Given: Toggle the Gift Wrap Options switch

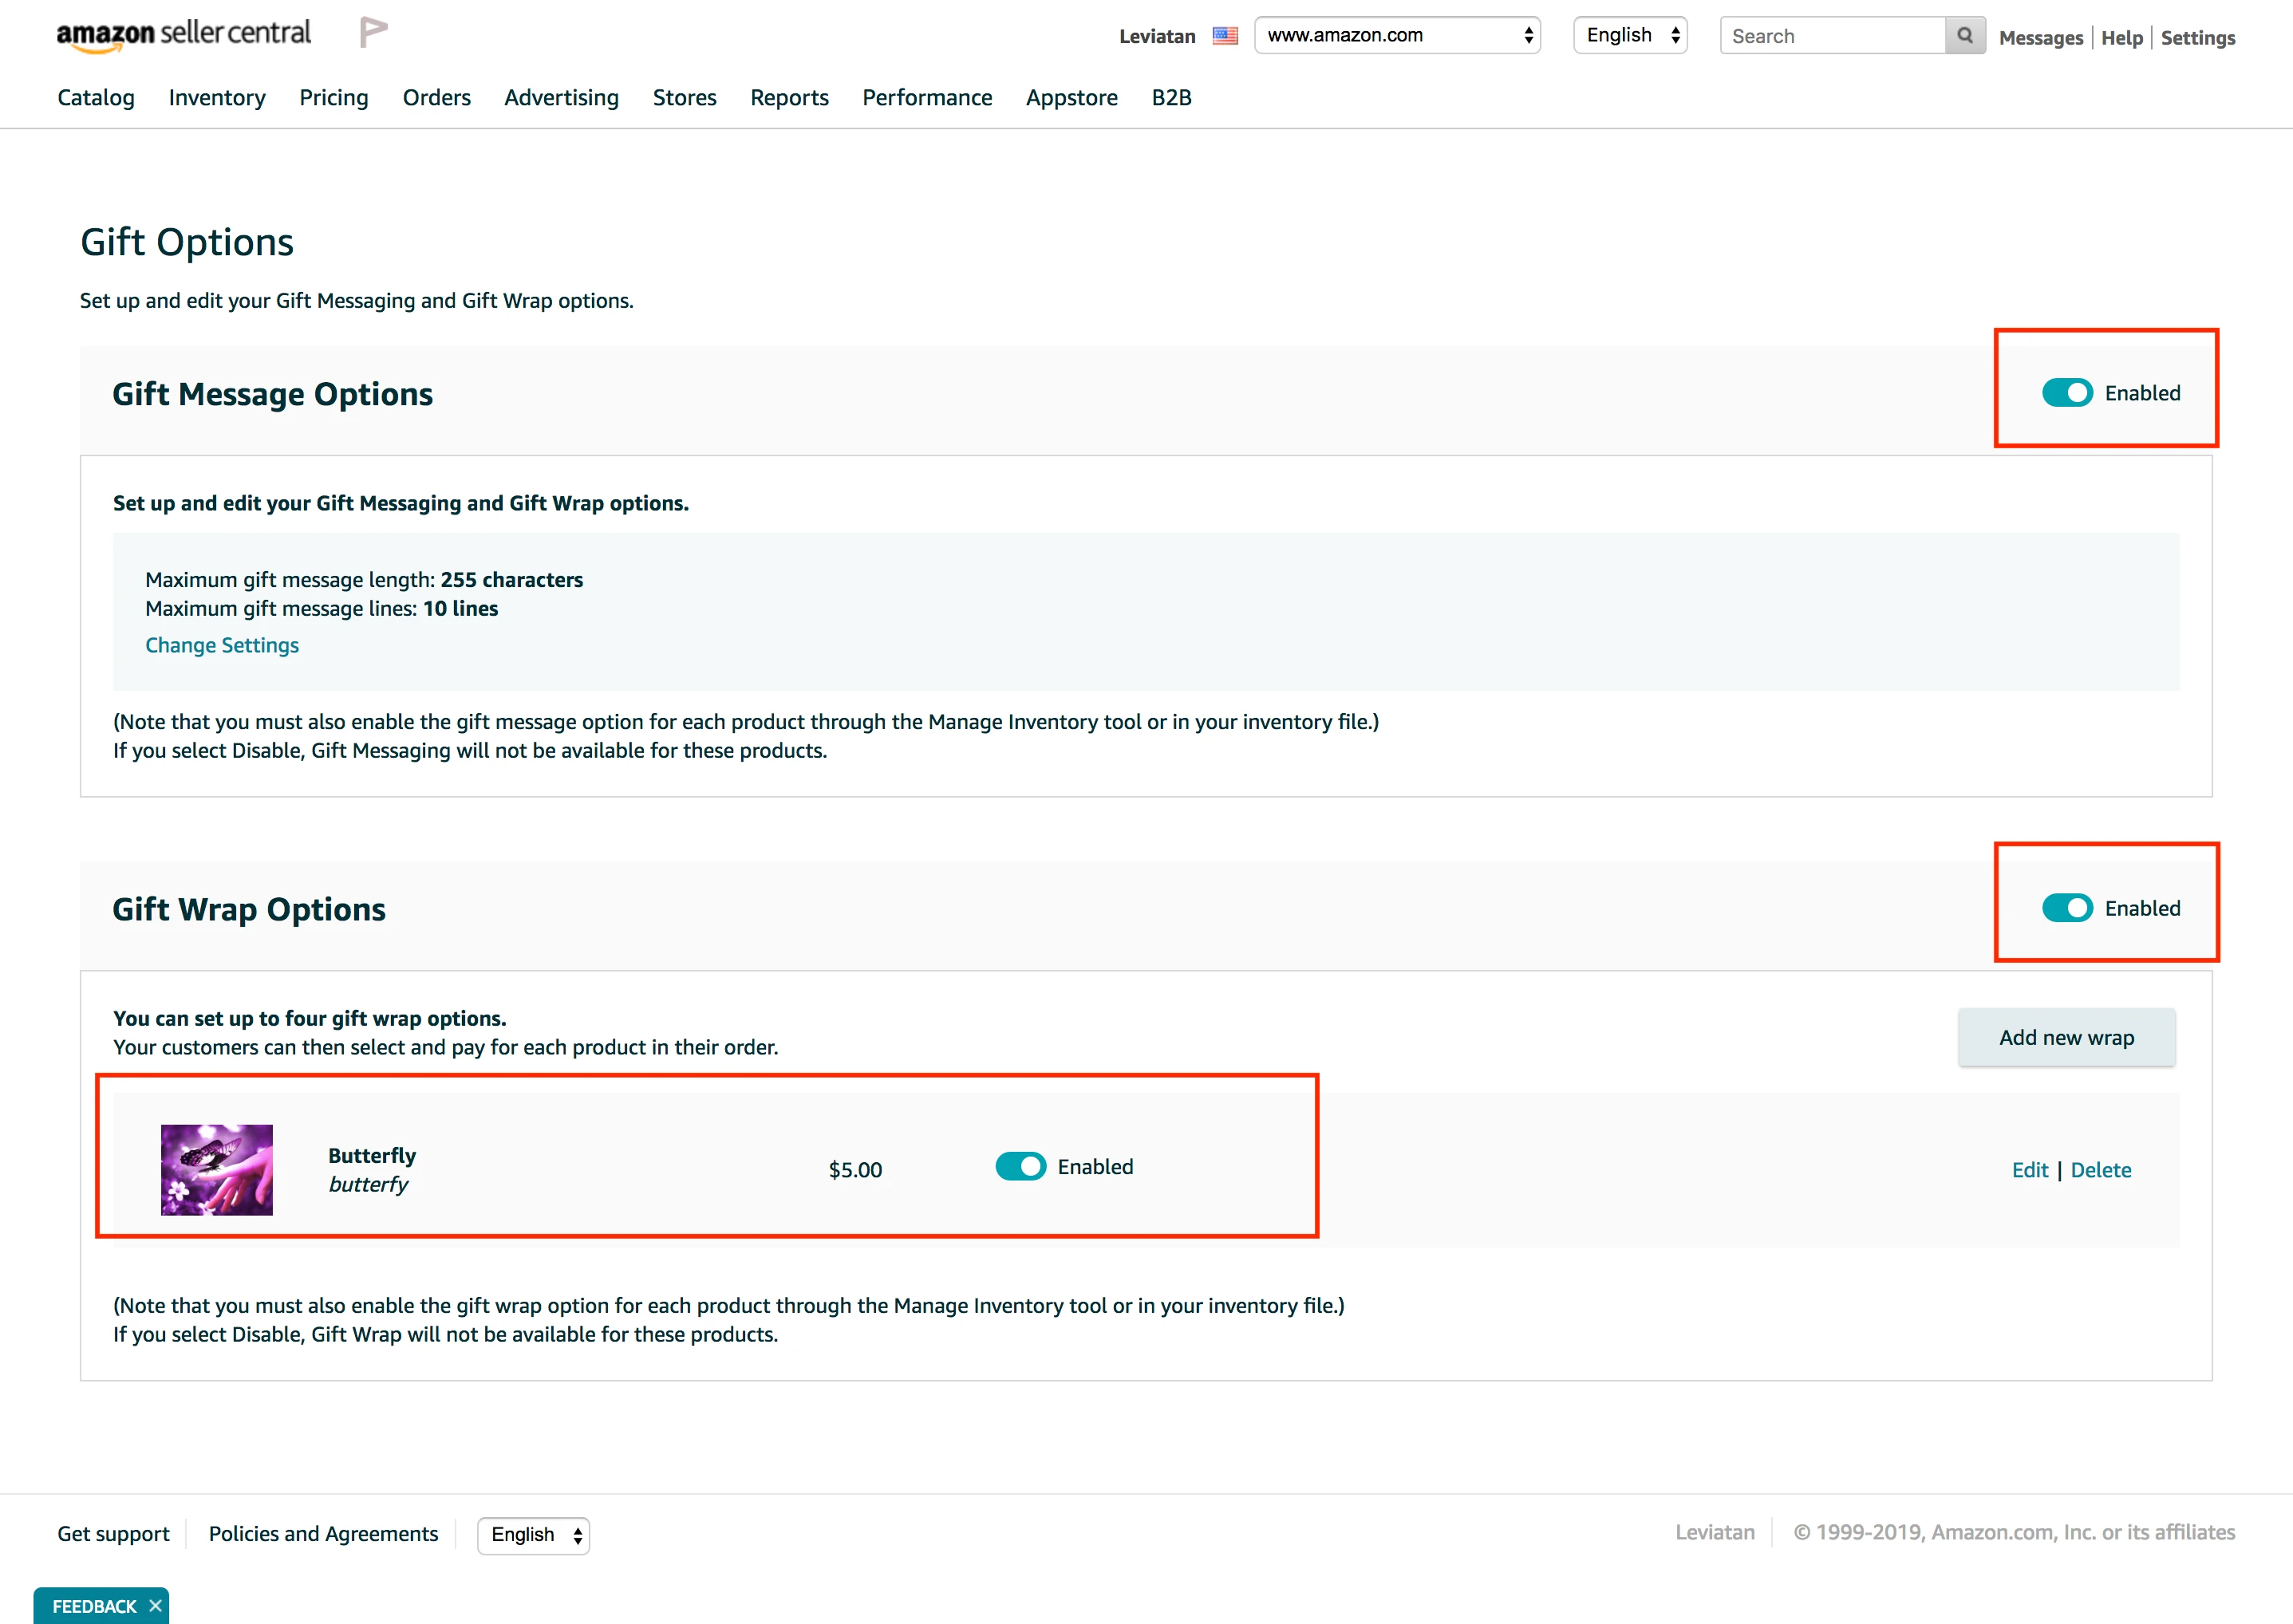Looking at the screenshot, I should (x=2067, y=908).
